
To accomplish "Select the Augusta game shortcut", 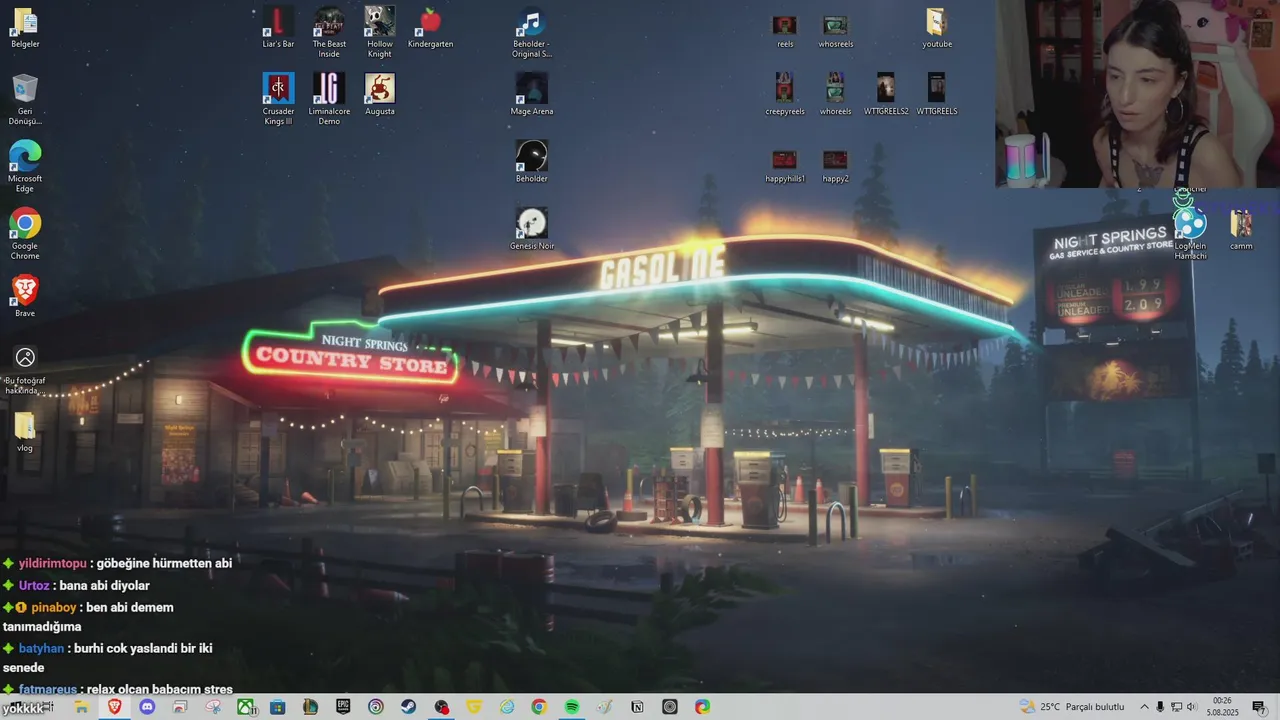I will (x=380, y=94).
